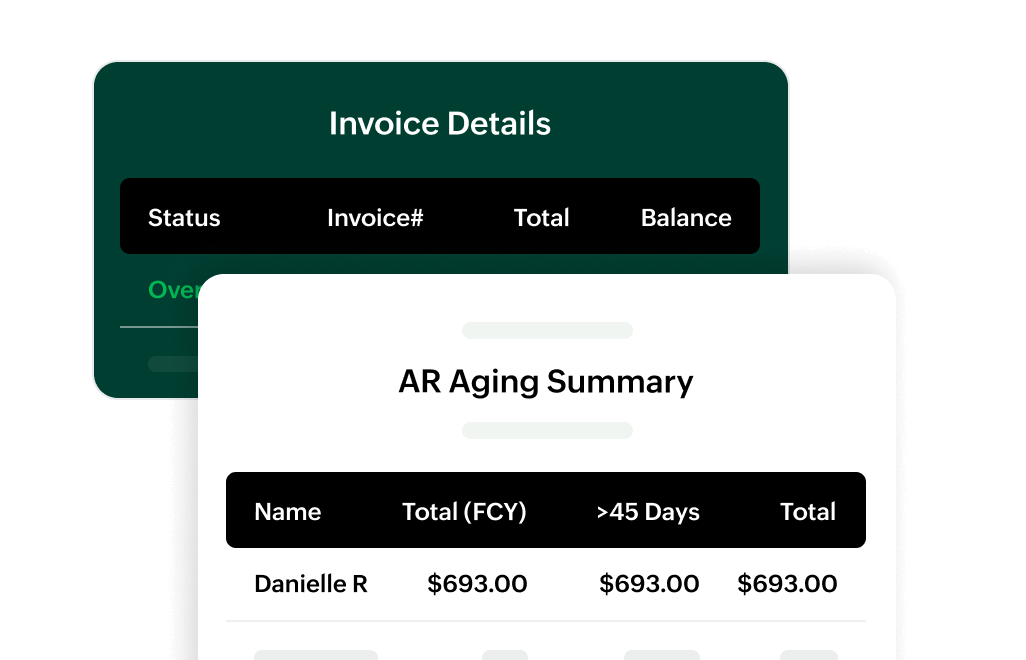
Task: Click the Balance column header
Action: click(x=686, y=218)
